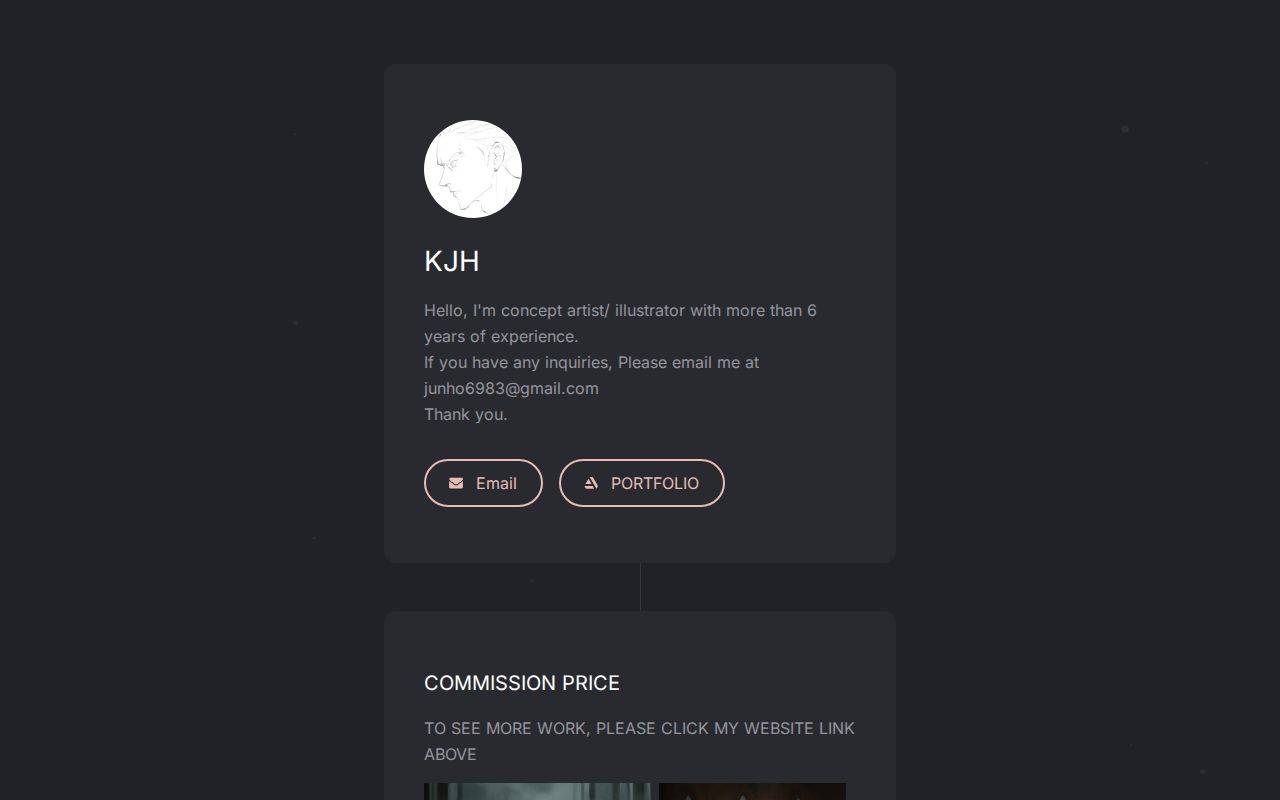Open the PORTFOLIO button text
This screenshot has height=800, width=1280.
click(x=655, y=483)
